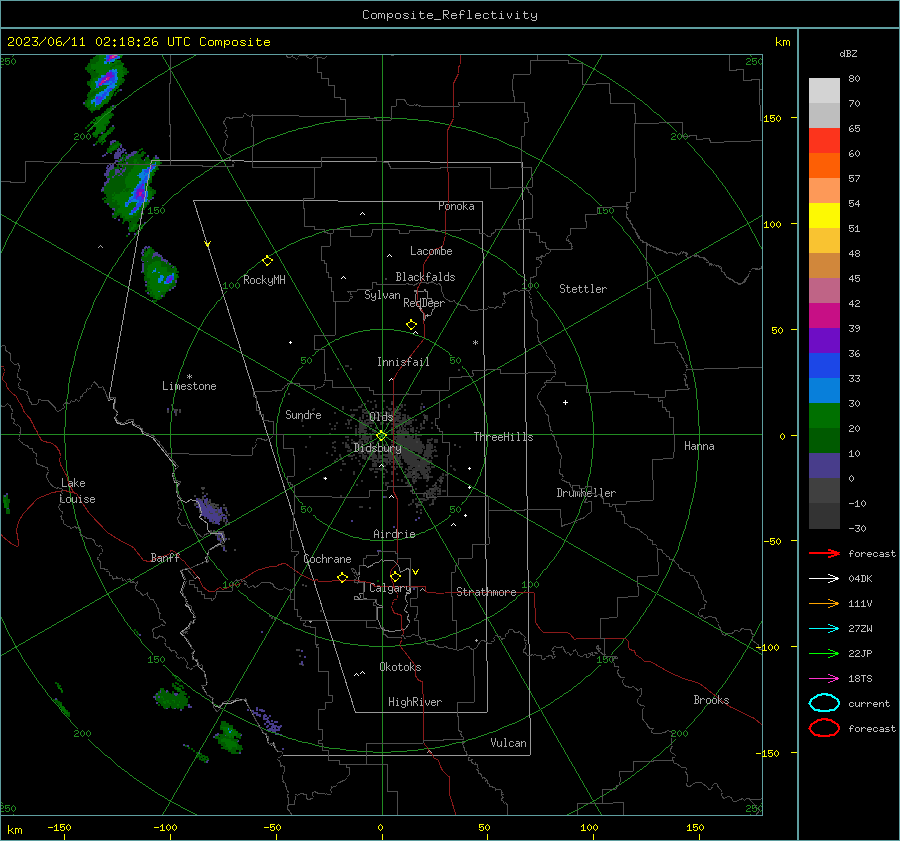The height and width of the screenshot is (841, 900).
Task: Click the Drumheller city label
Action: point(586,493)
